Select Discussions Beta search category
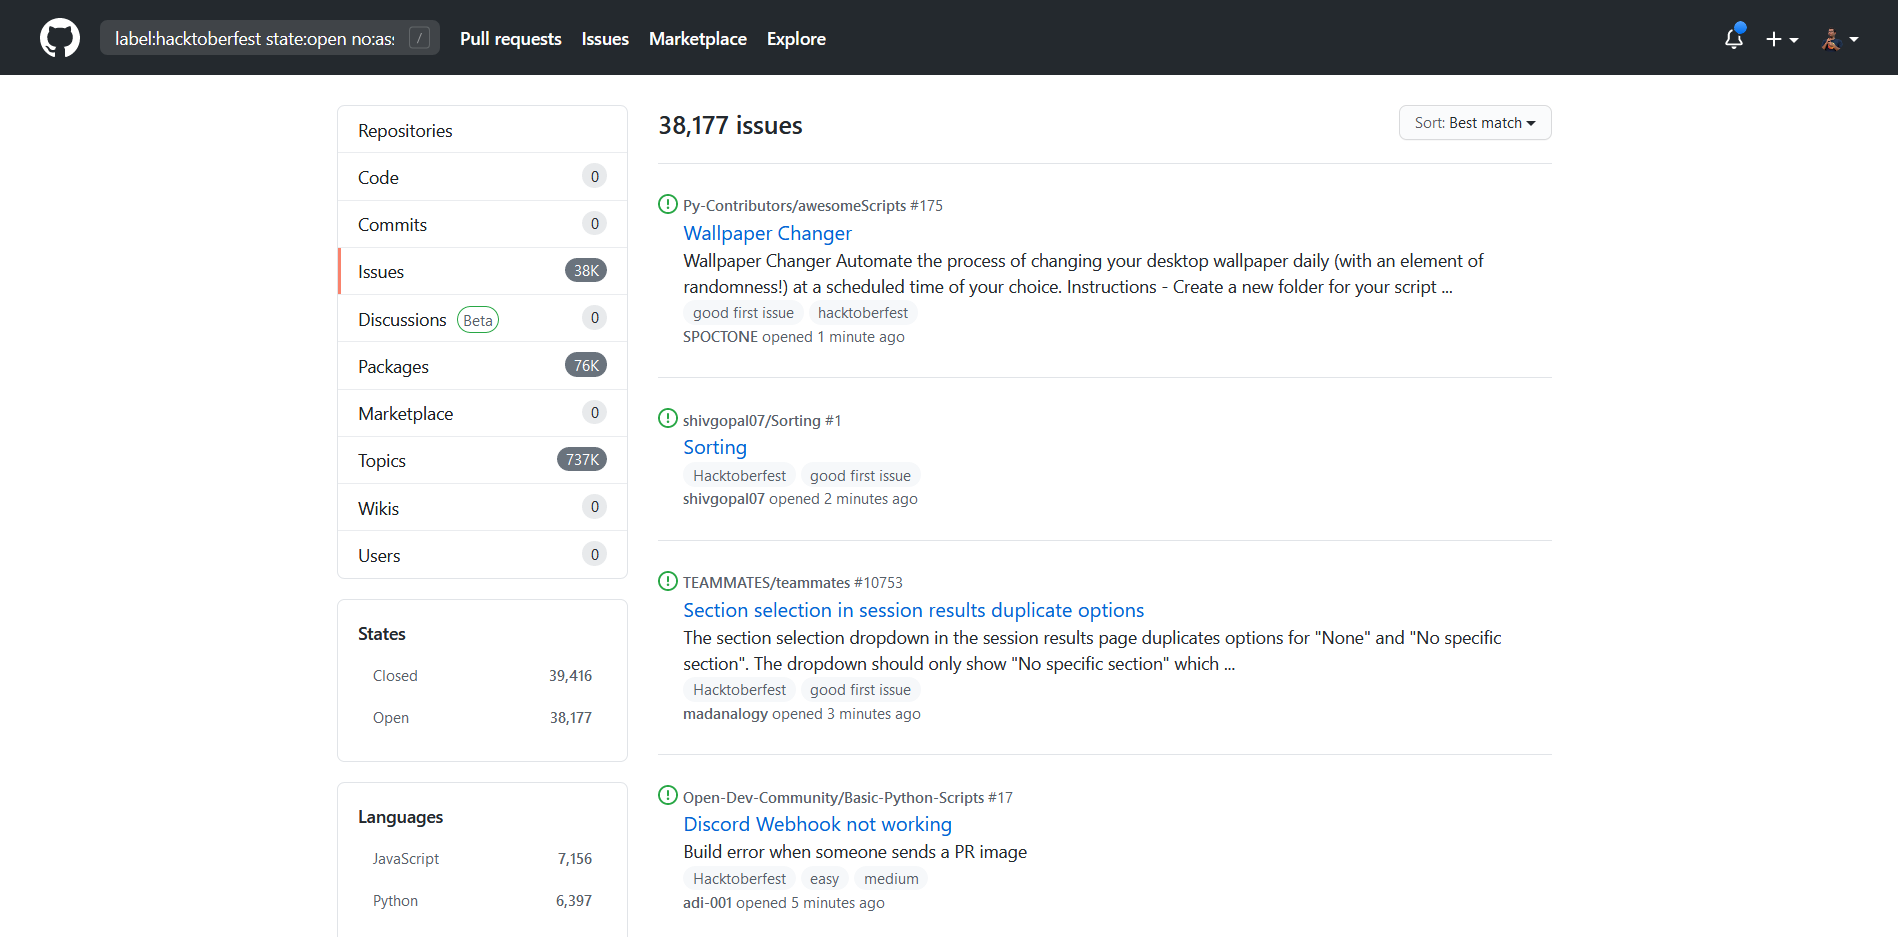 click(x=482, y=319)
